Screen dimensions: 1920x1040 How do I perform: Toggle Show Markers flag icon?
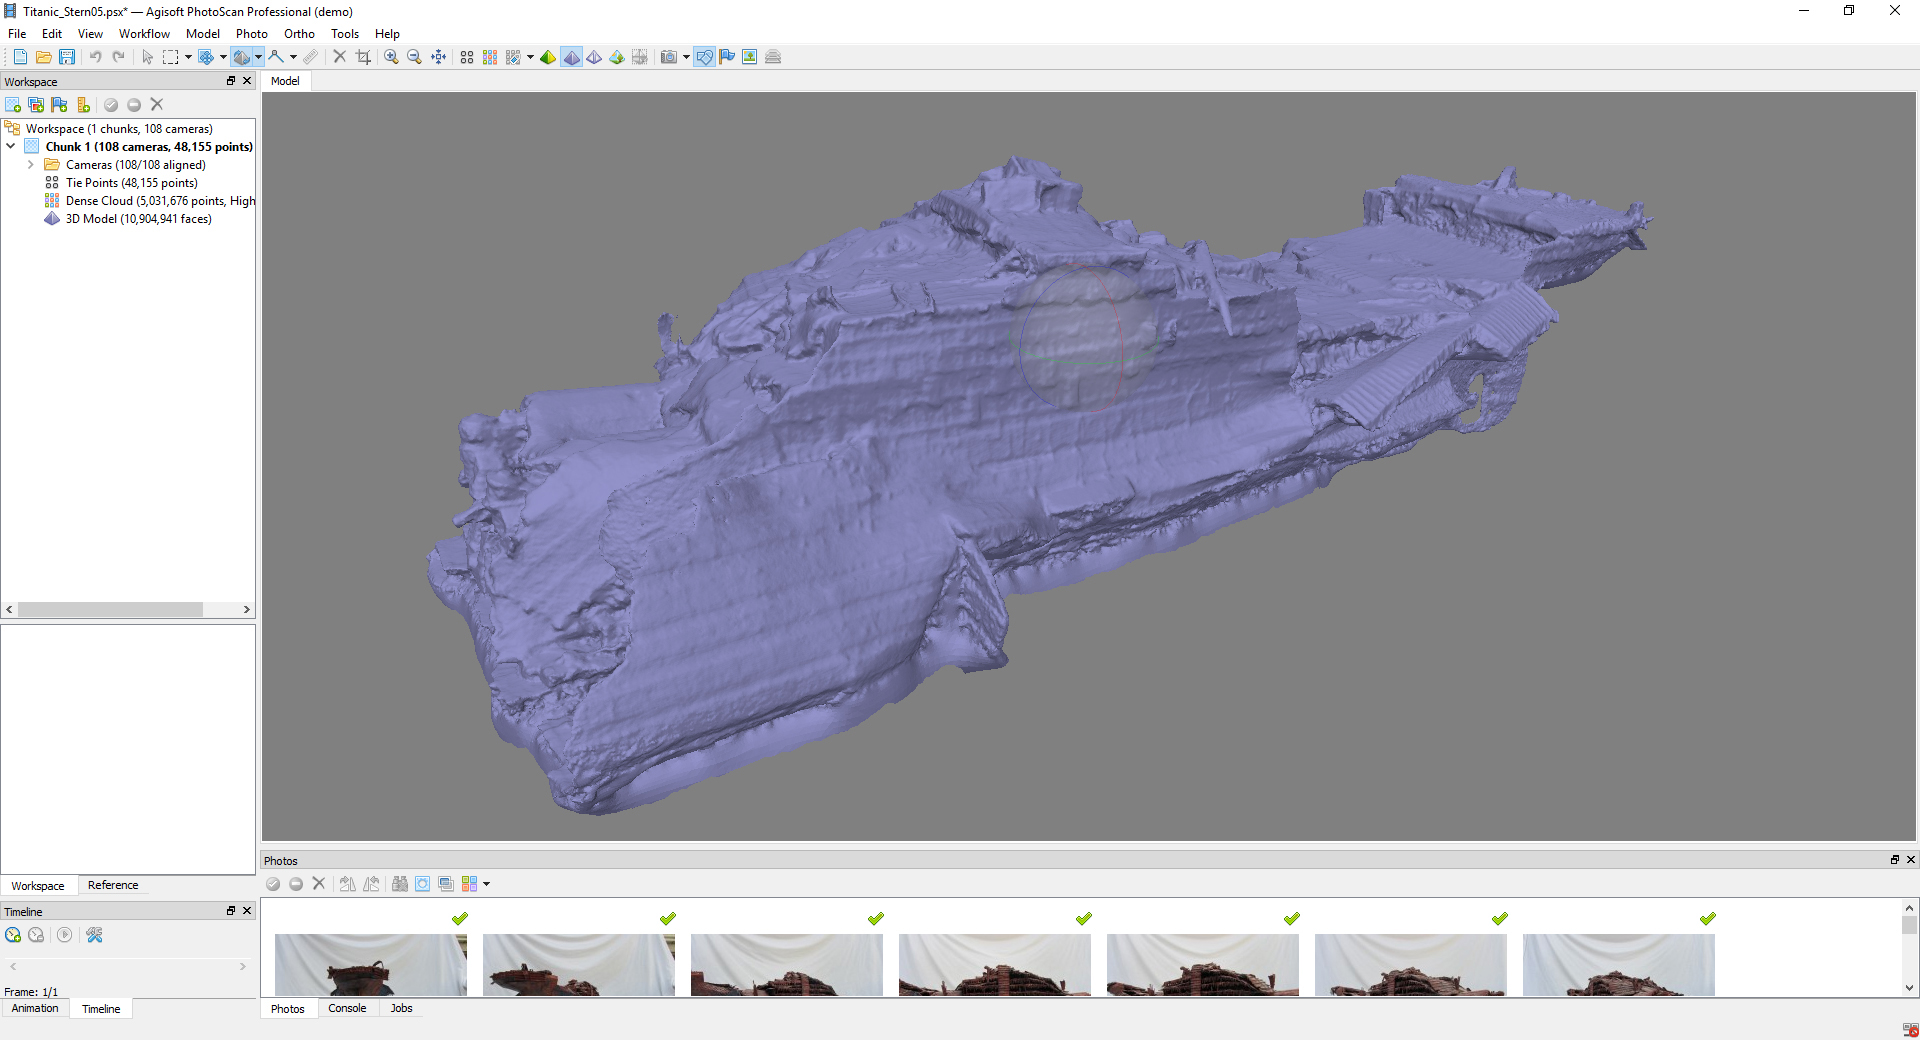727,57
